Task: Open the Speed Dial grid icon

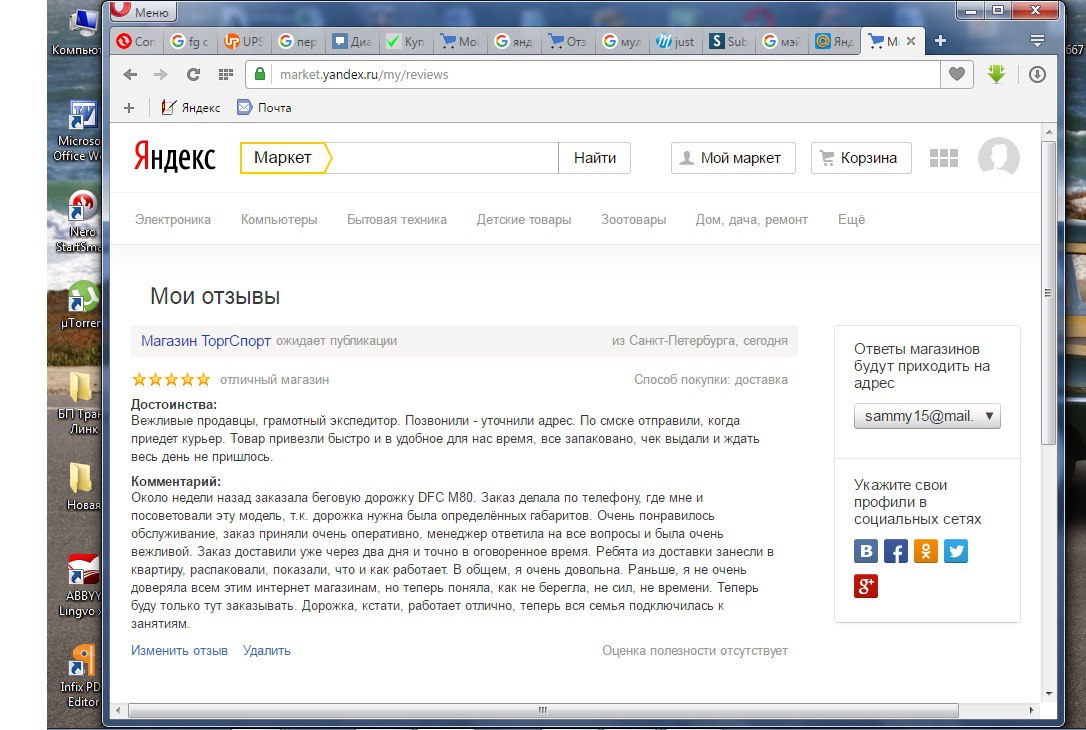Action: tap(226, 74)
